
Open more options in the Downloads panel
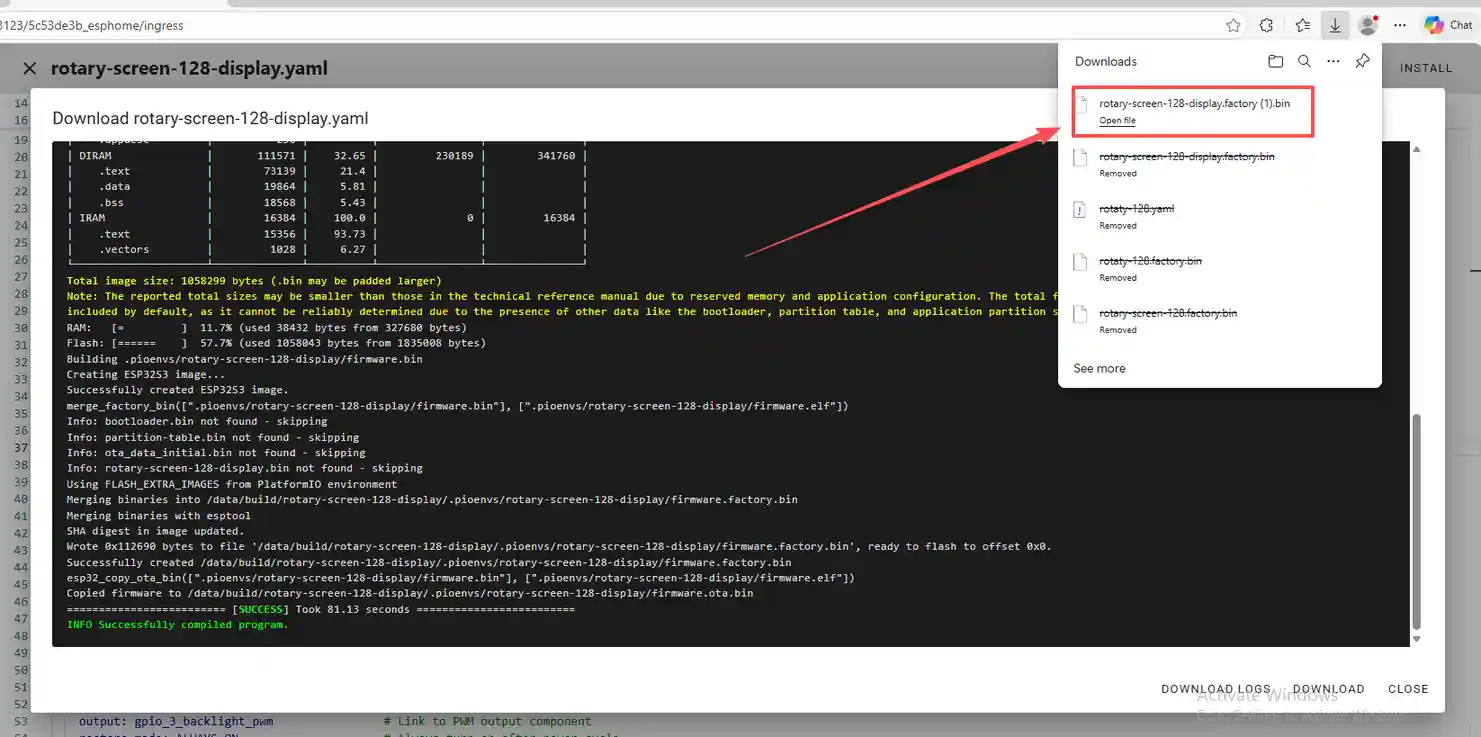coord(1333,62)
